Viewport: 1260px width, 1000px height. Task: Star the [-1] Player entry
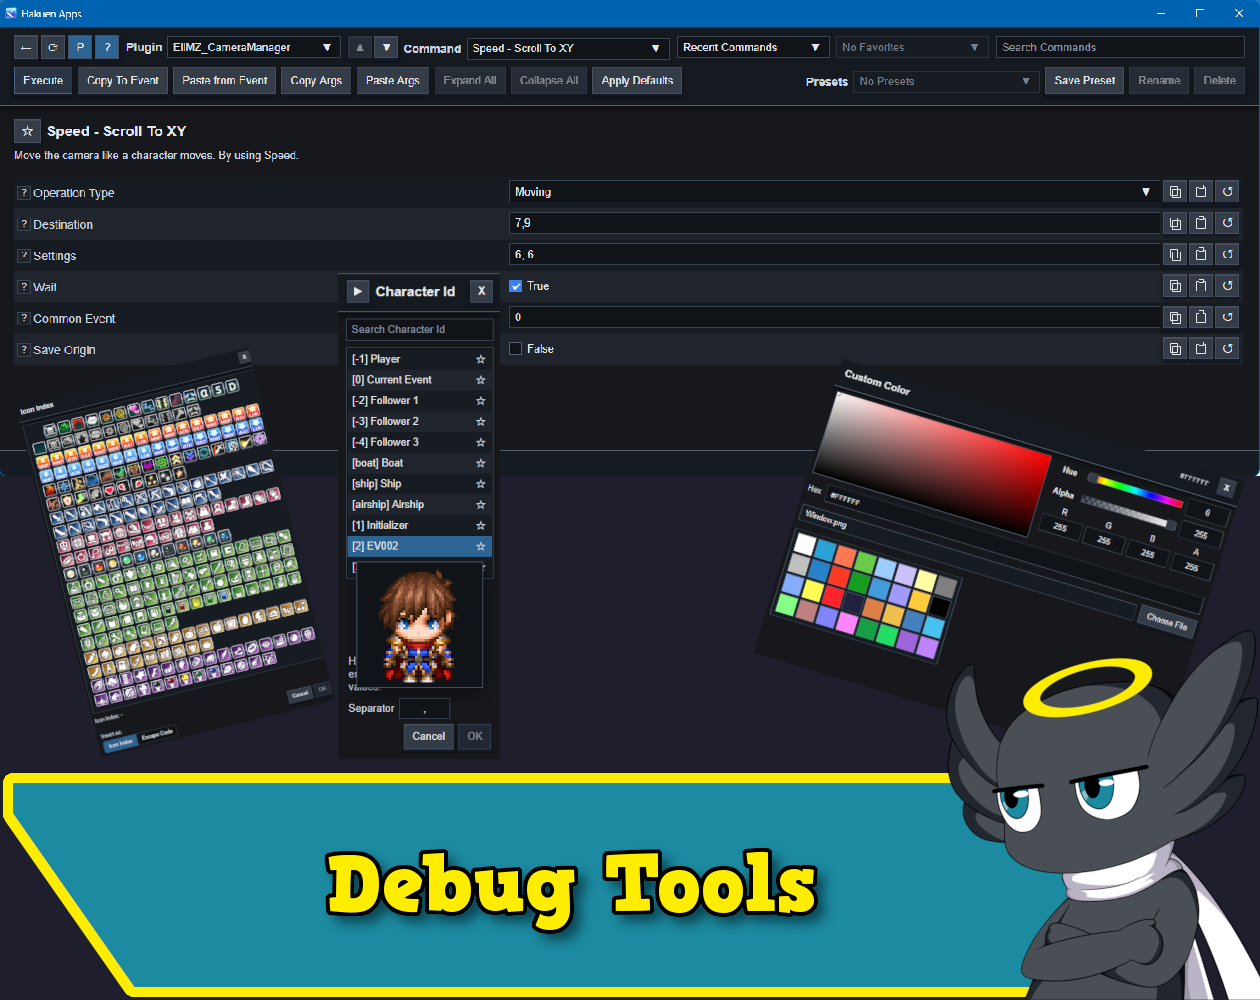[481, 359]
